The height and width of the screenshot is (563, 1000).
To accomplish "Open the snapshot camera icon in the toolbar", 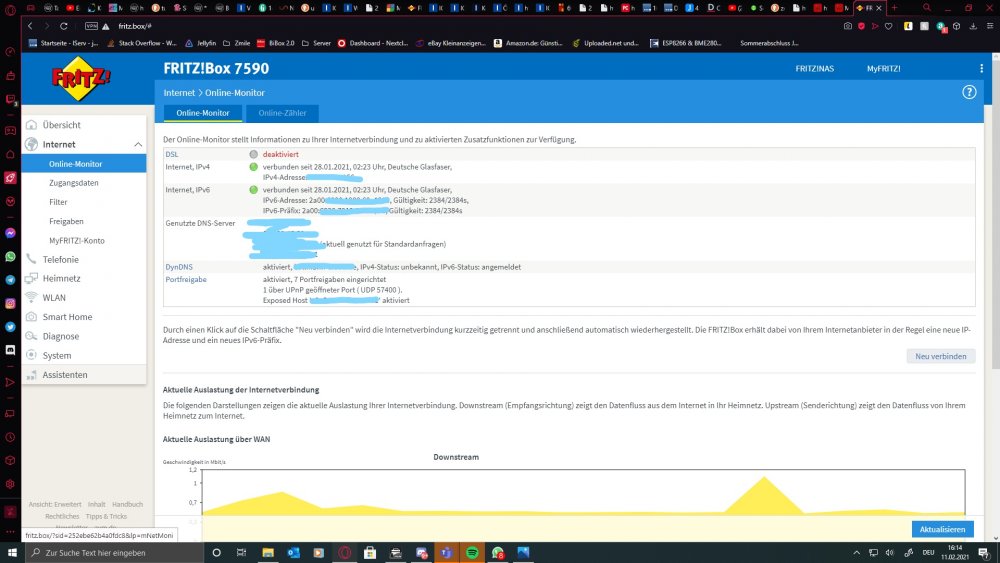I will (x=848, y=26).
